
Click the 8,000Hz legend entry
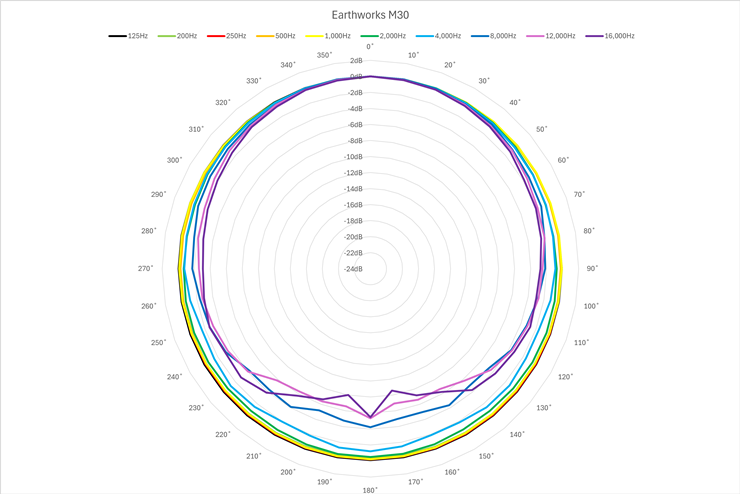tap(494, 36)
